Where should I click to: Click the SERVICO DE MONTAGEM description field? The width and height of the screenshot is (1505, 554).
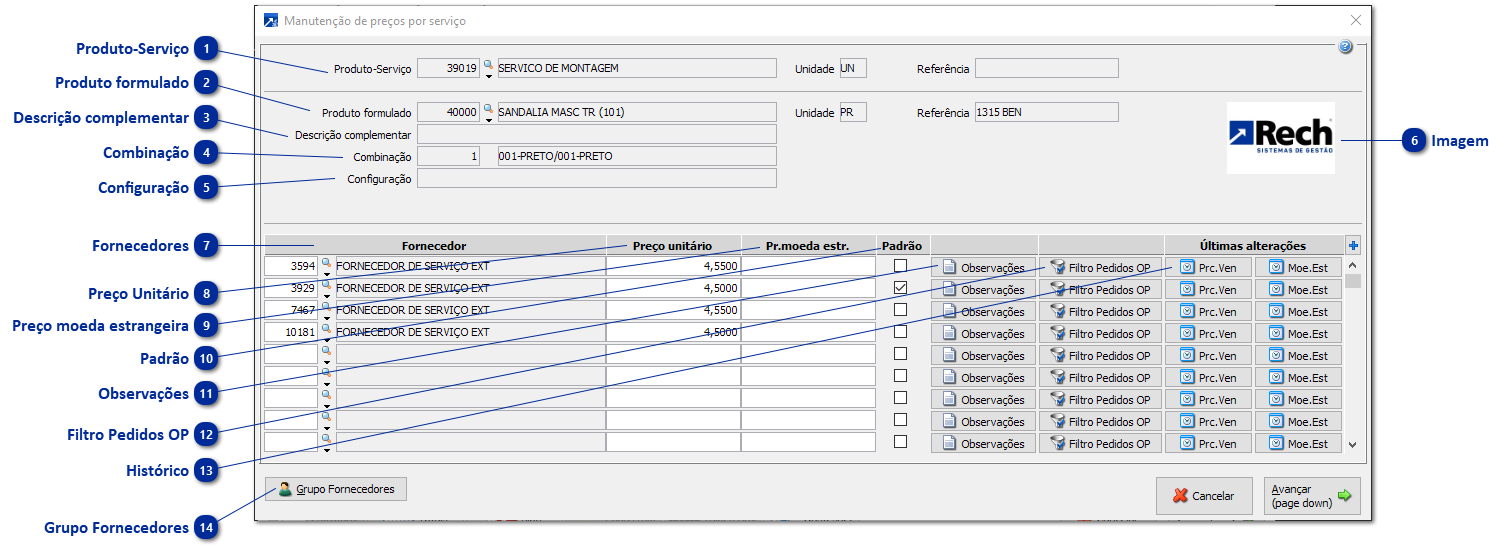click(636, 68)
